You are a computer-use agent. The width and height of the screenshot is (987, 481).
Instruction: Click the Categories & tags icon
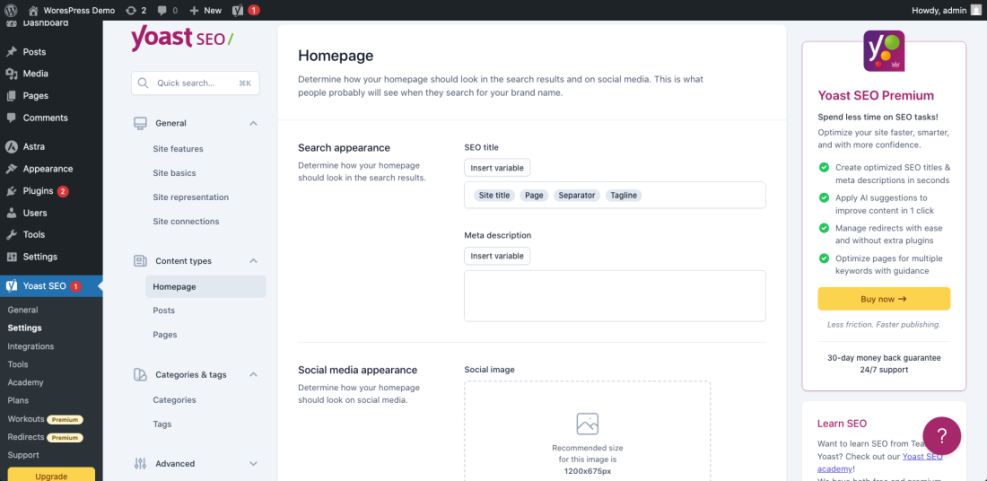point(140,375)
